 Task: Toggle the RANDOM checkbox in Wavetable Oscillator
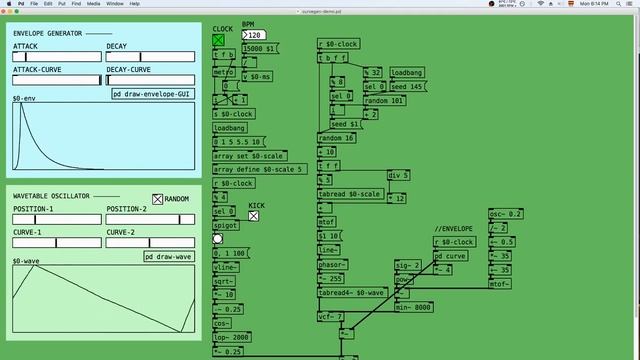(x=158, y=199)
